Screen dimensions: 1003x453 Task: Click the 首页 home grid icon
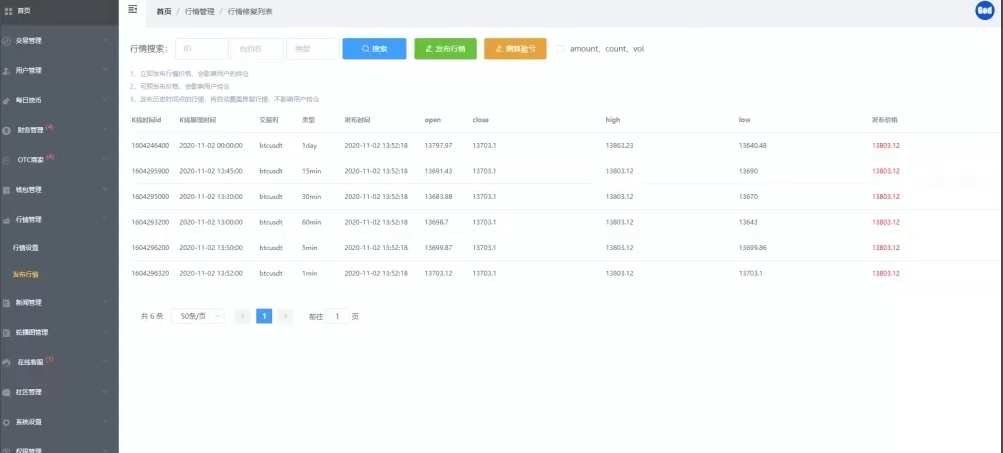(x=8, y=11)
